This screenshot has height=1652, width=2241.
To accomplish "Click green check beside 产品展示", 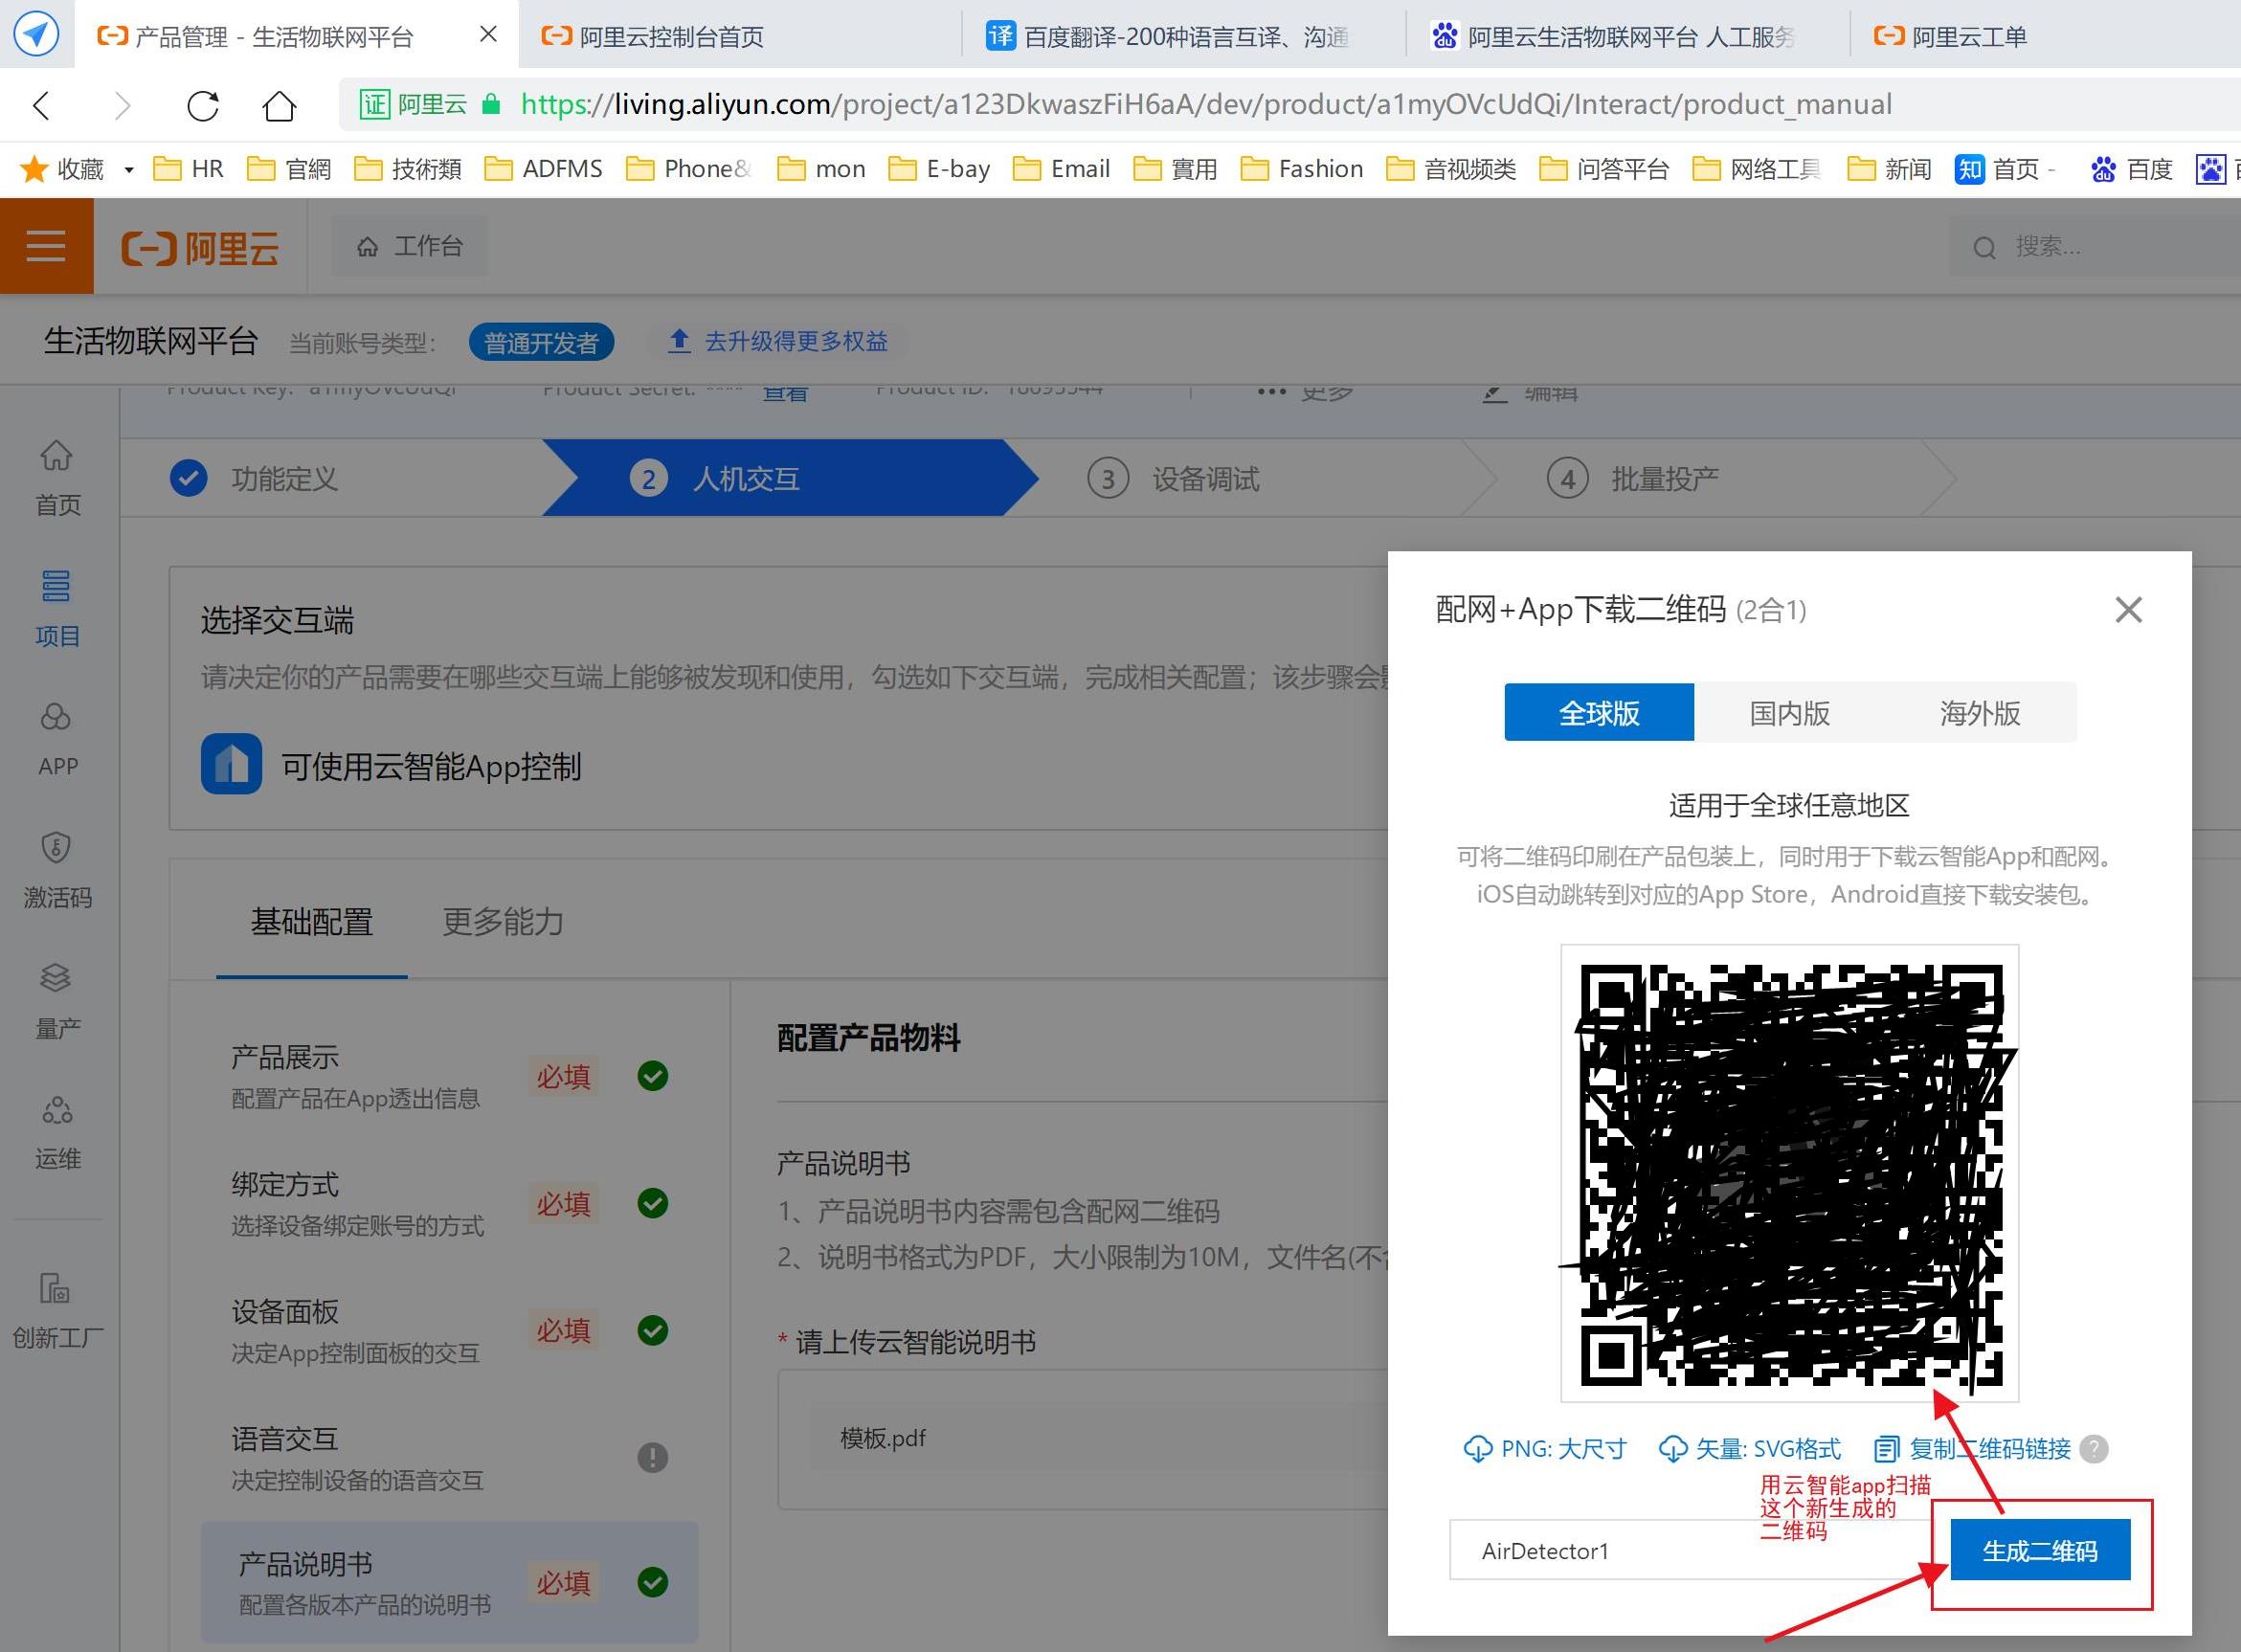I will [653, 1076].
